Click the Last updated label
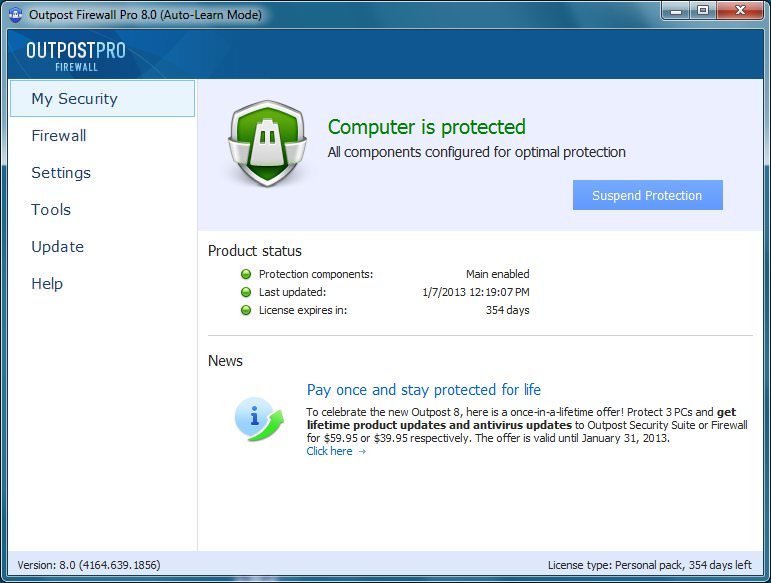The height and width of the screenshot is (583, 771). (292, 292)
